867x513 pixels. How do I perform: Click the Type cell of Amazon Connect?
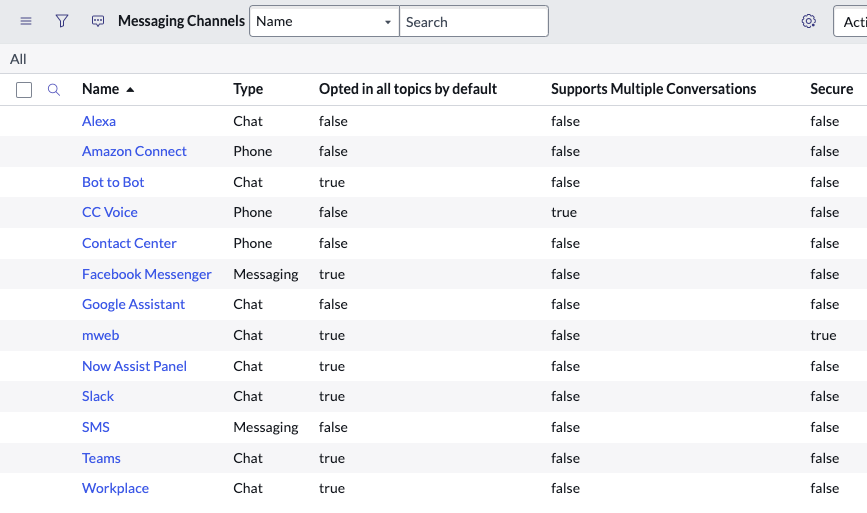point(253,151)
